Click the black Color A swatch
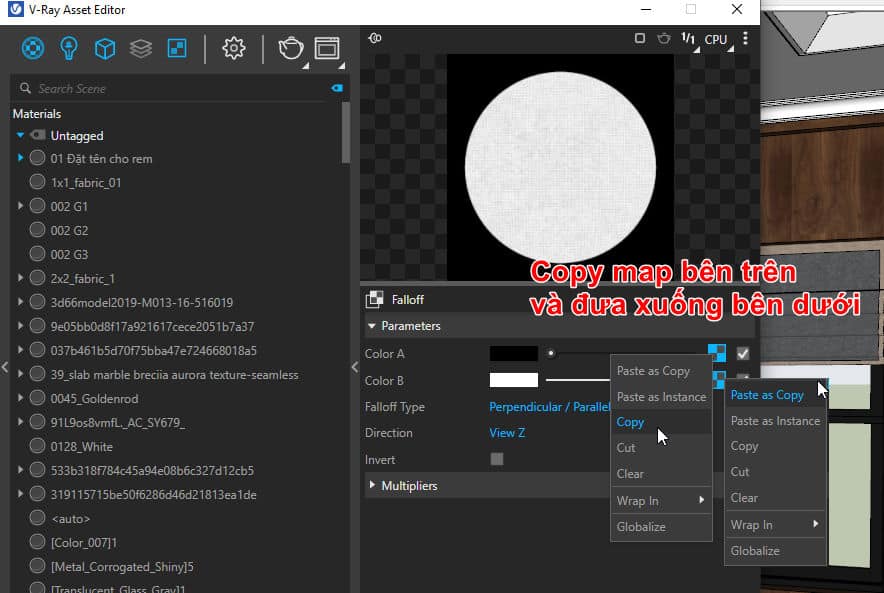 pyautogui.click(x=513, y=353)
